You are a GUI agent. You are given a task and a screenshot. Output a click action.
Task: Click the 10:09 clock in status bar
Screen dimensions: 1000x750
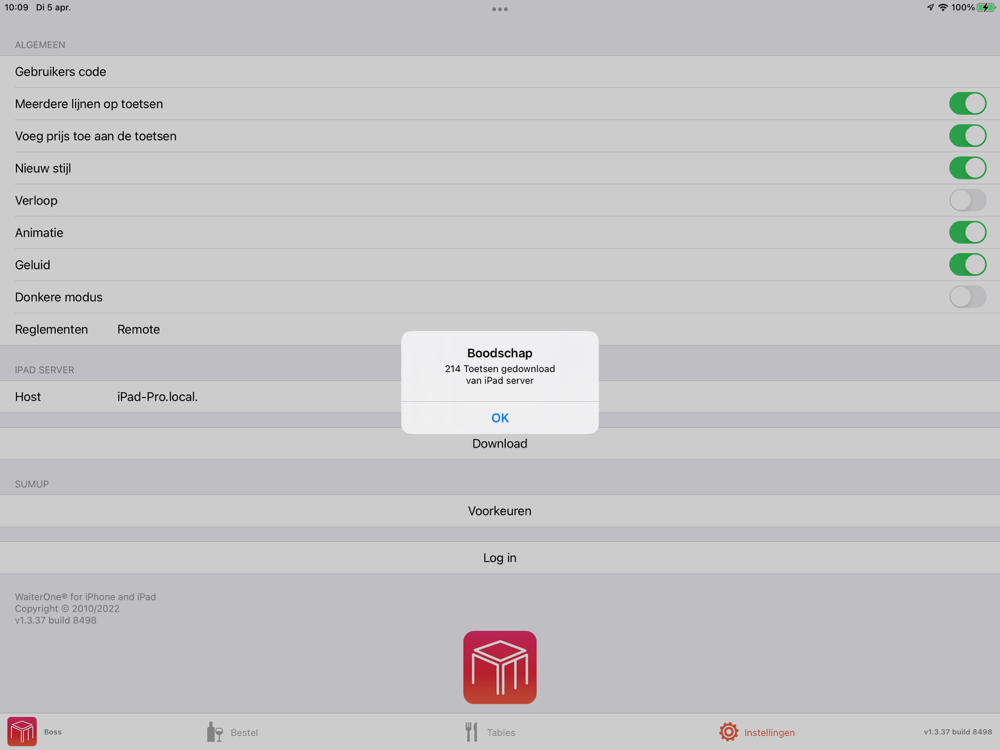point(16,8)
